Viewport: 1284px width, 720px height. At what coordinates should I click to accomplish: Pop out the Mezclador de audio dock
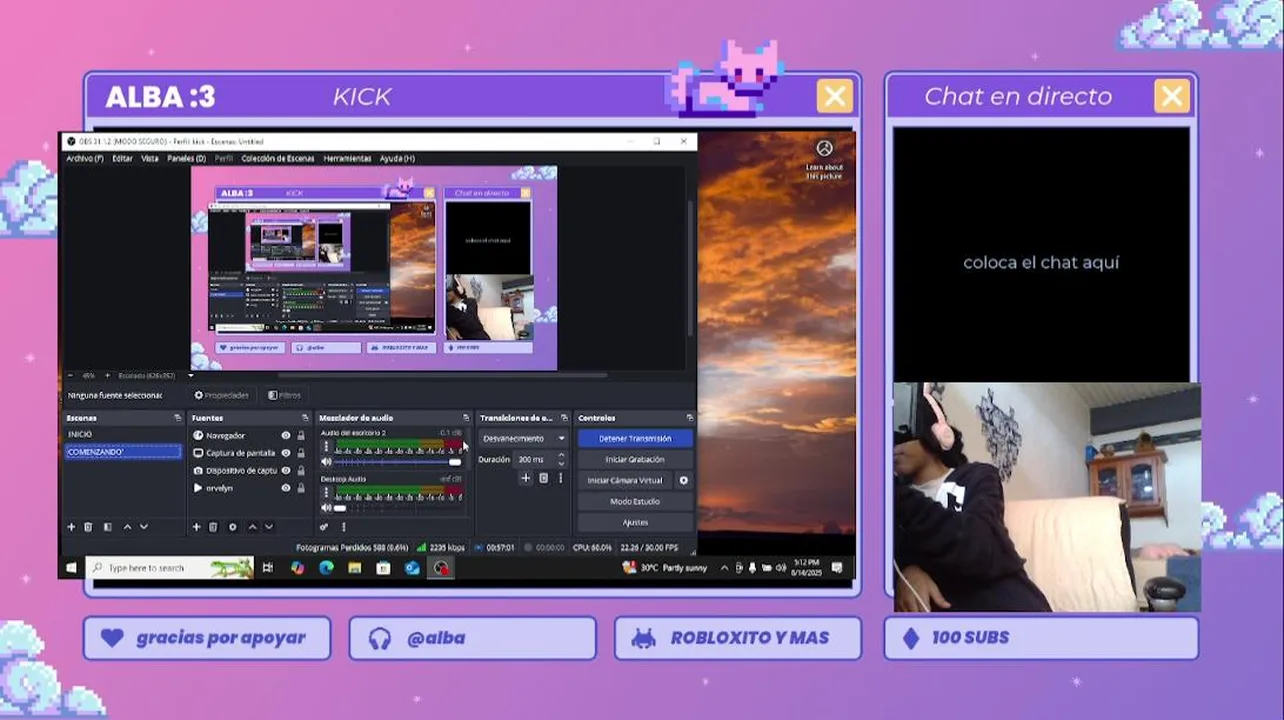[466, 418]
